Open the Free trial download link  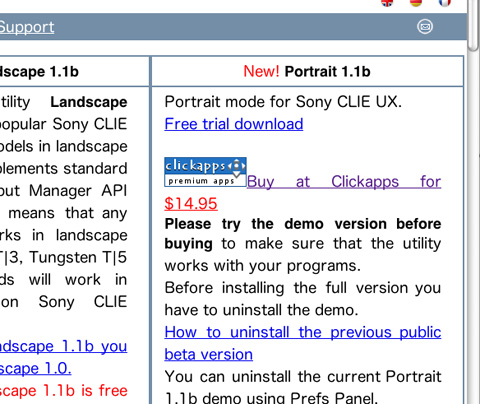click(234, 124)
